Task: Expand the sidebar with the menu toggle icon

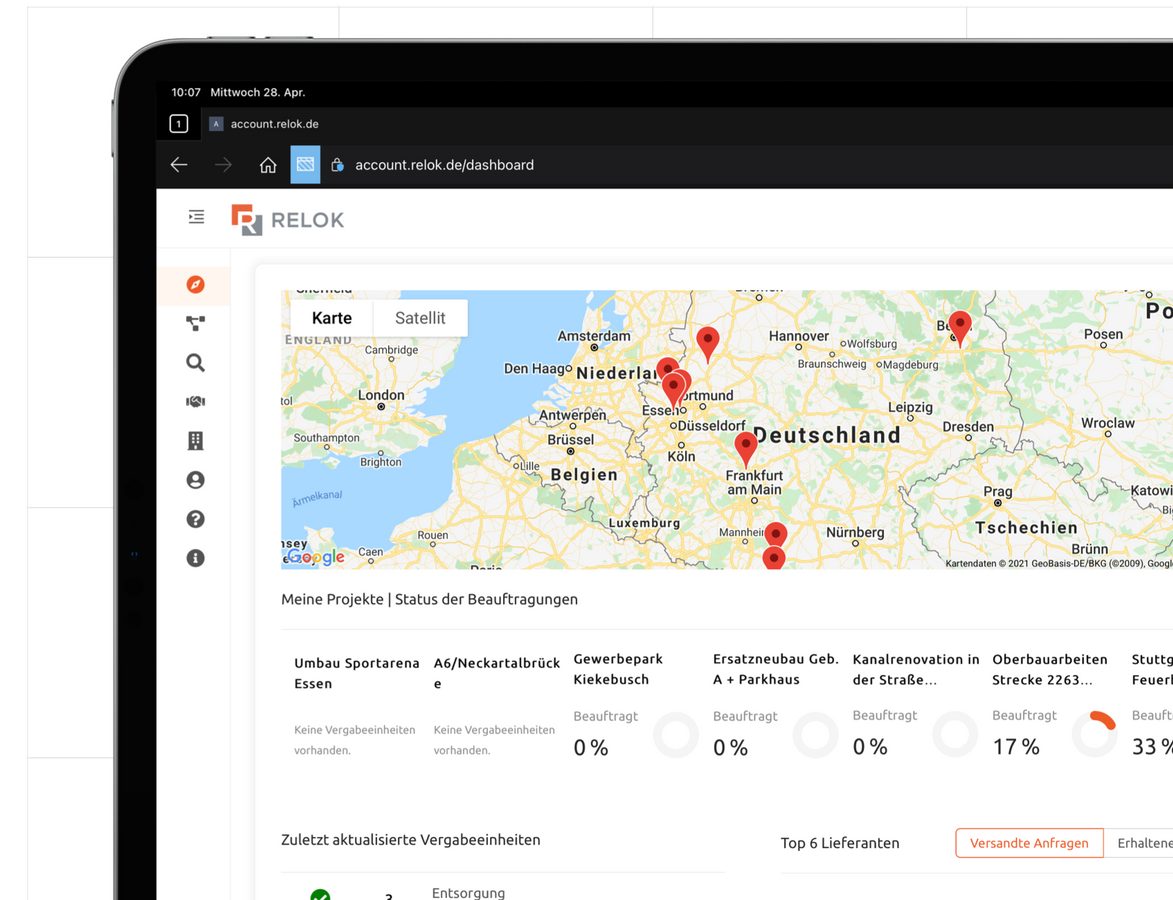Action: pyautogui.click(x=196, y=217)
